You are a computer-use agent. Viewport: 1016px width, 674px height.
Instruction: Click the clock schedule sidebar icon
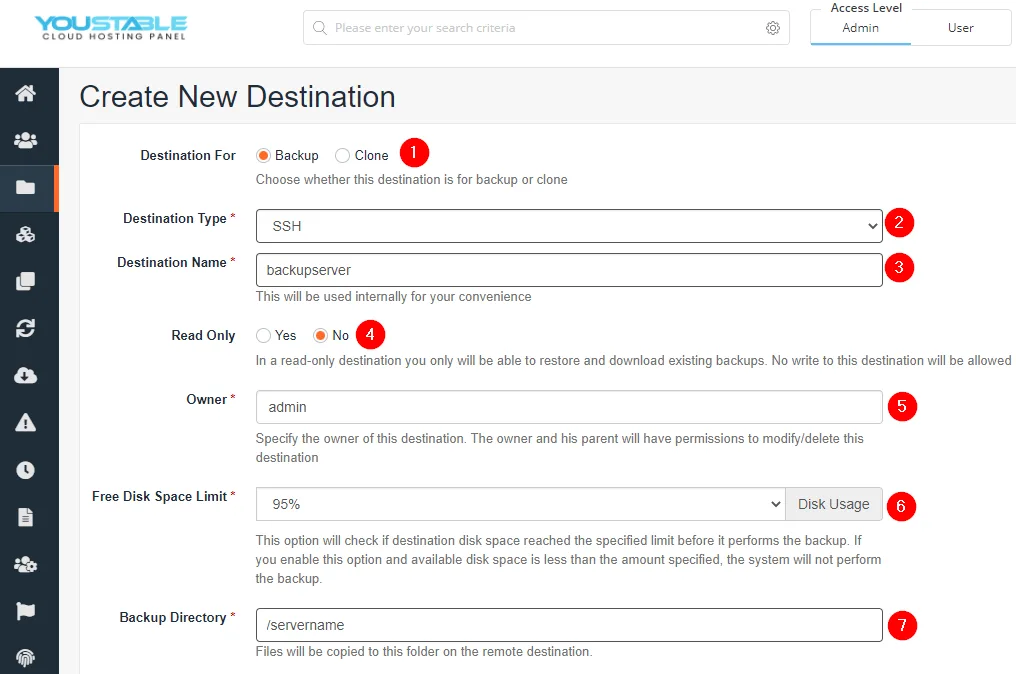(25, 470)
